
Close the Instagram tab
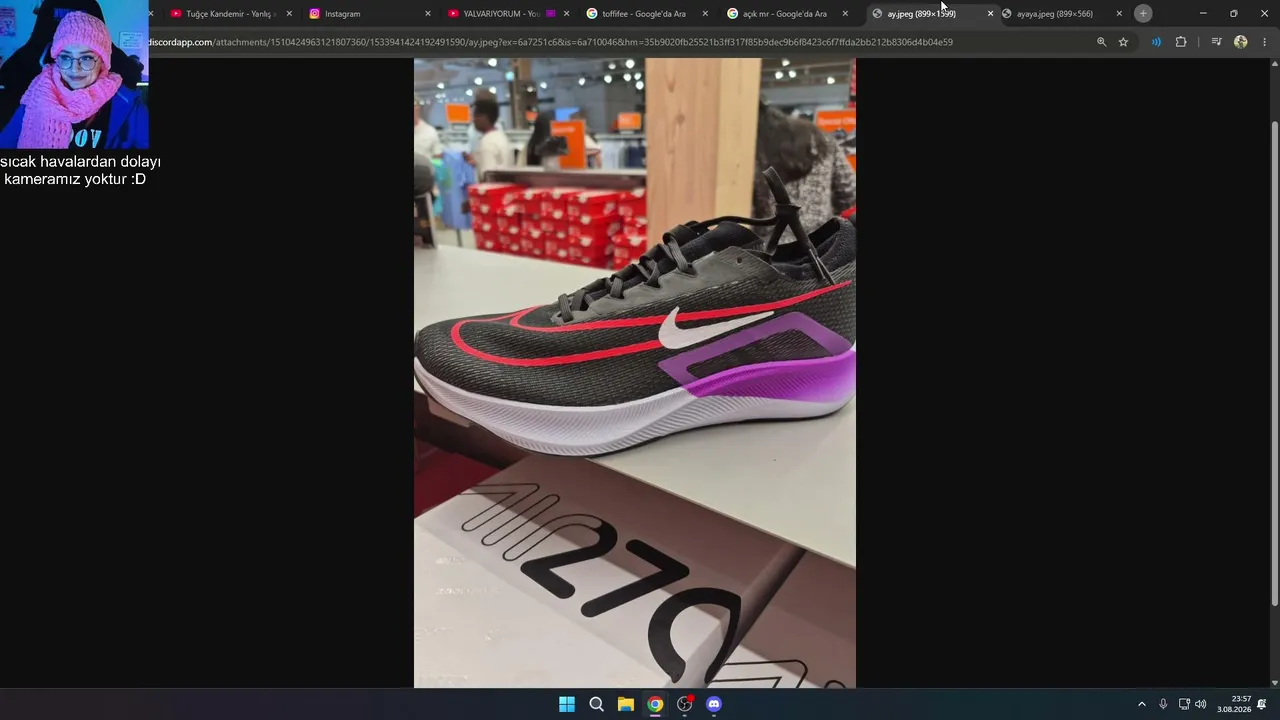(428, 14)
